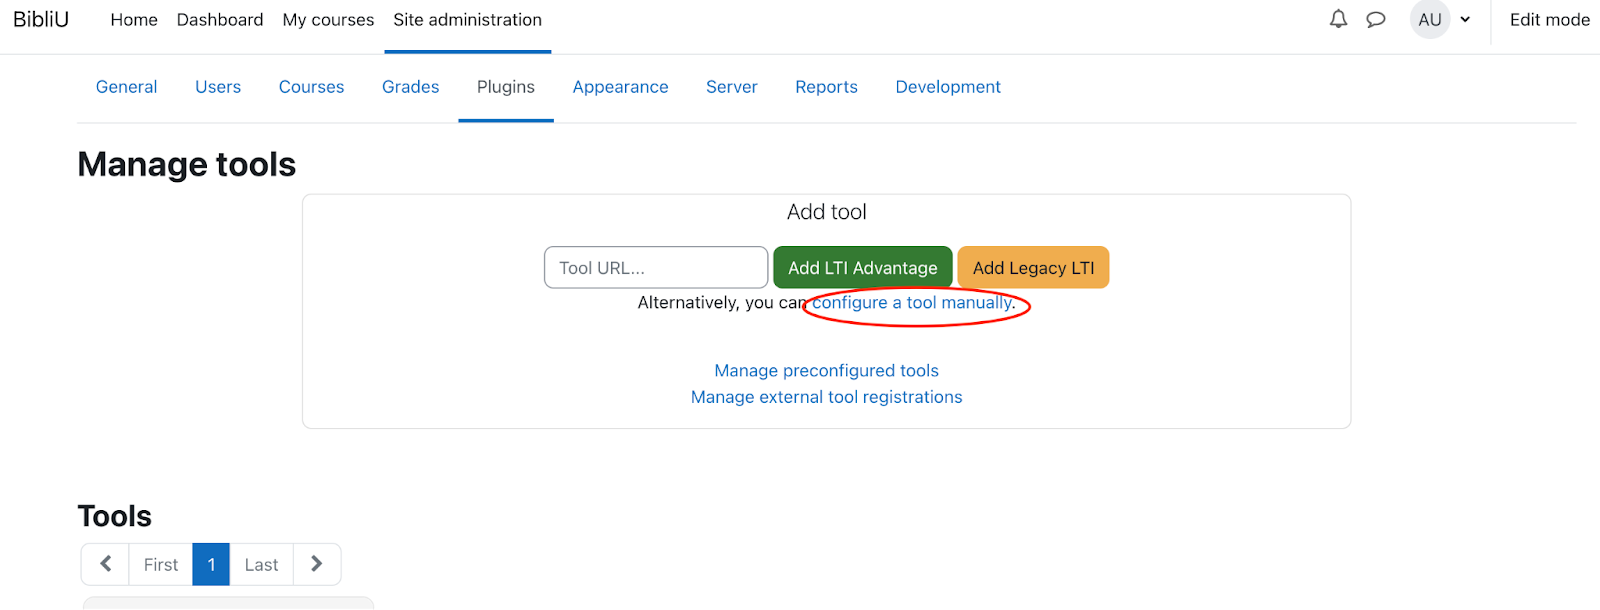1600x610 pixels.
Task: Switch to the Development tab
Action: pos(948,87)
